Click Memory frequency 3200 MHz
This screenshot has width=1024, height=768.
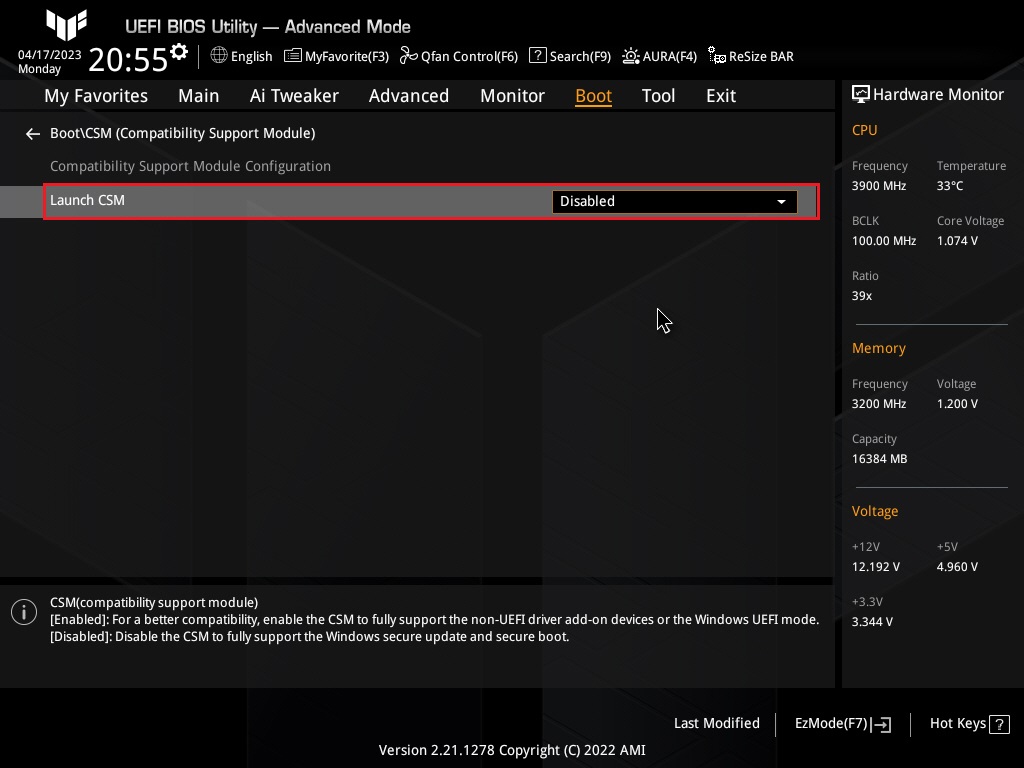878,404
